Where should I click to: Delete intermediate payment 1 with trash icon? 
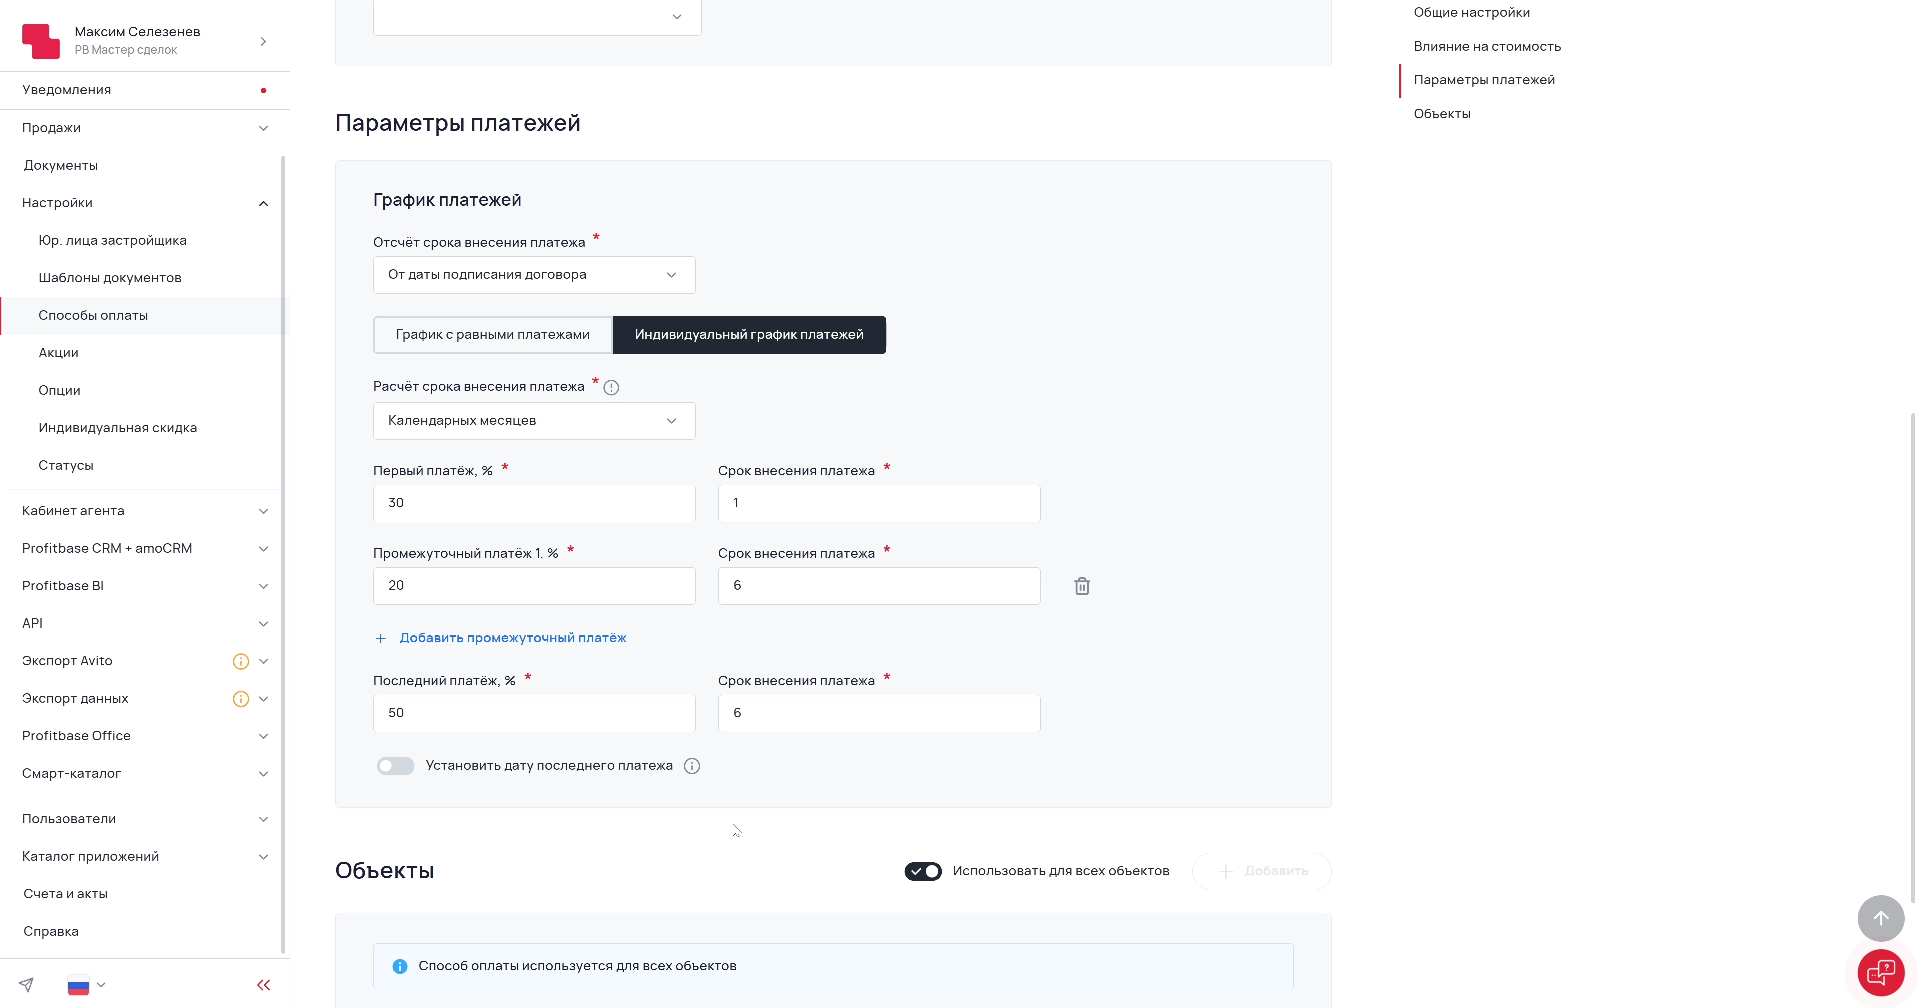click(x=1082, y=586)
